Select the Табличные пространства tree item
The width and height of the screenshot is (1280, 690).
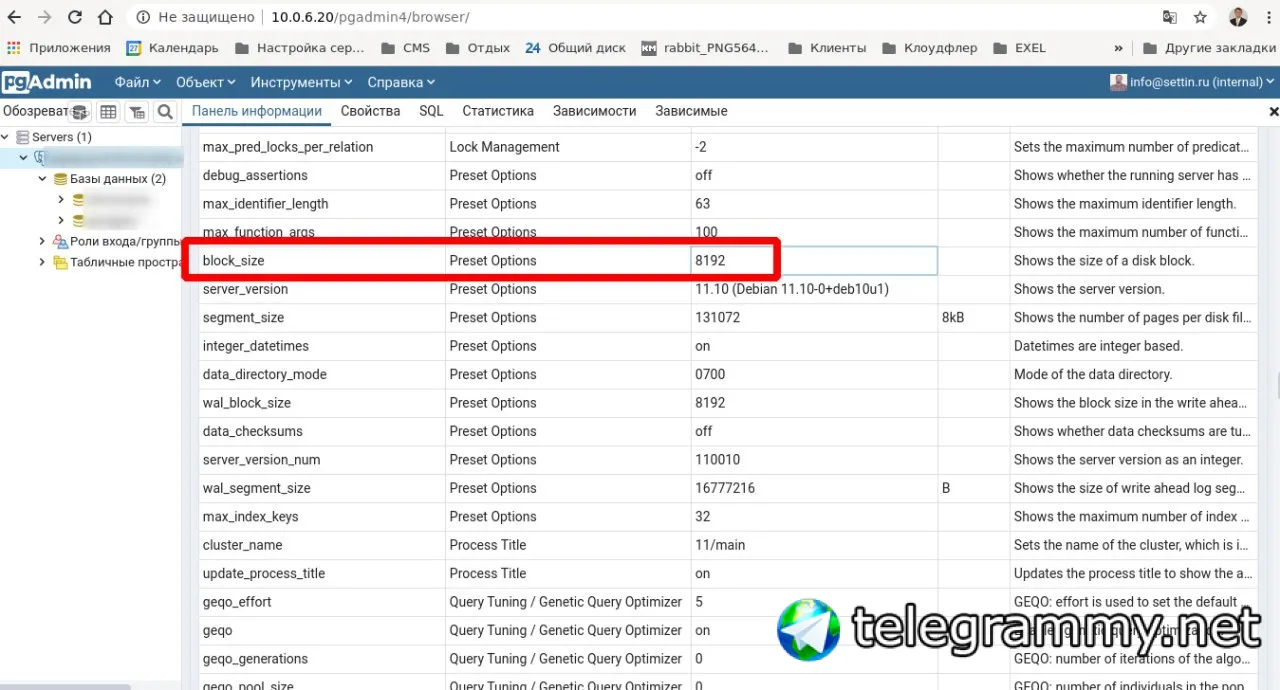click(x=126, y=262)
